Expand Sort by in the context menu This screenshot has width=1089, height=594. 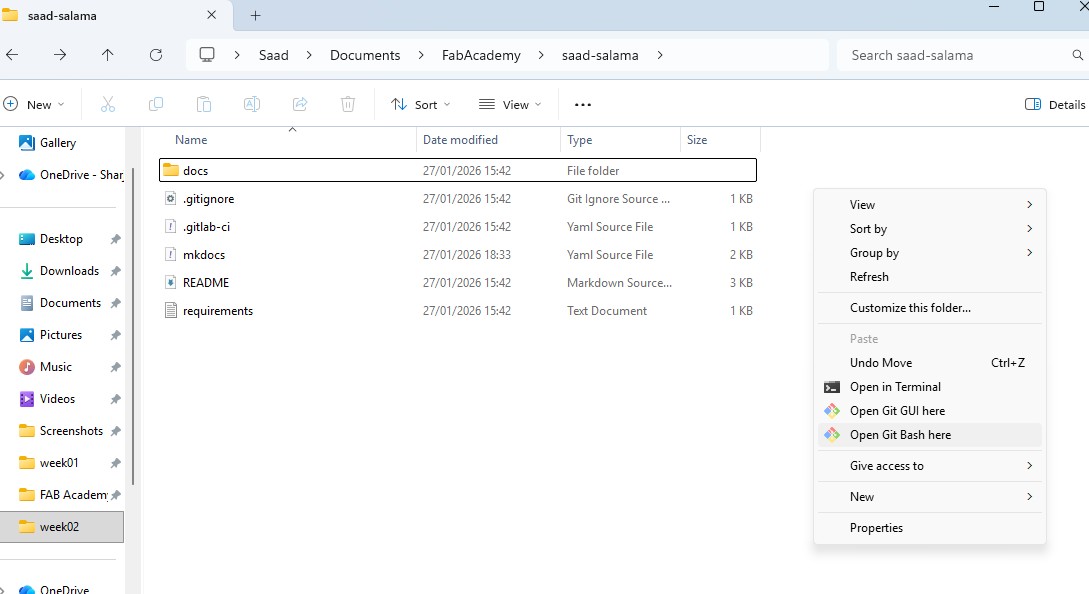coord(930,229)
